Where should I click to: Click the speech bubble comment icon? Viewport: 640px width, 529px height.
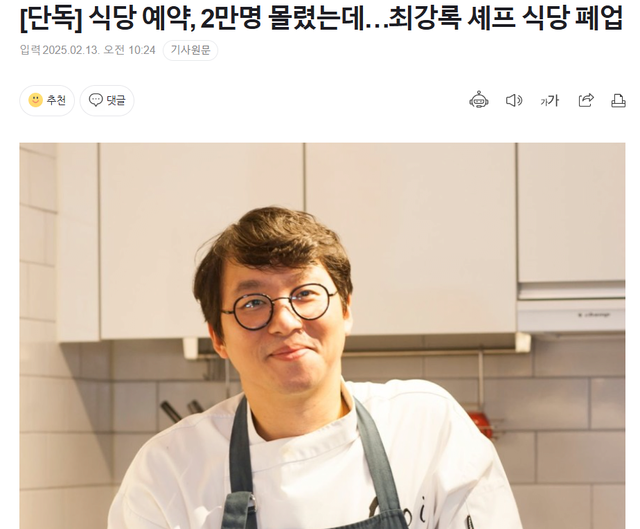(x=96, y=100)
